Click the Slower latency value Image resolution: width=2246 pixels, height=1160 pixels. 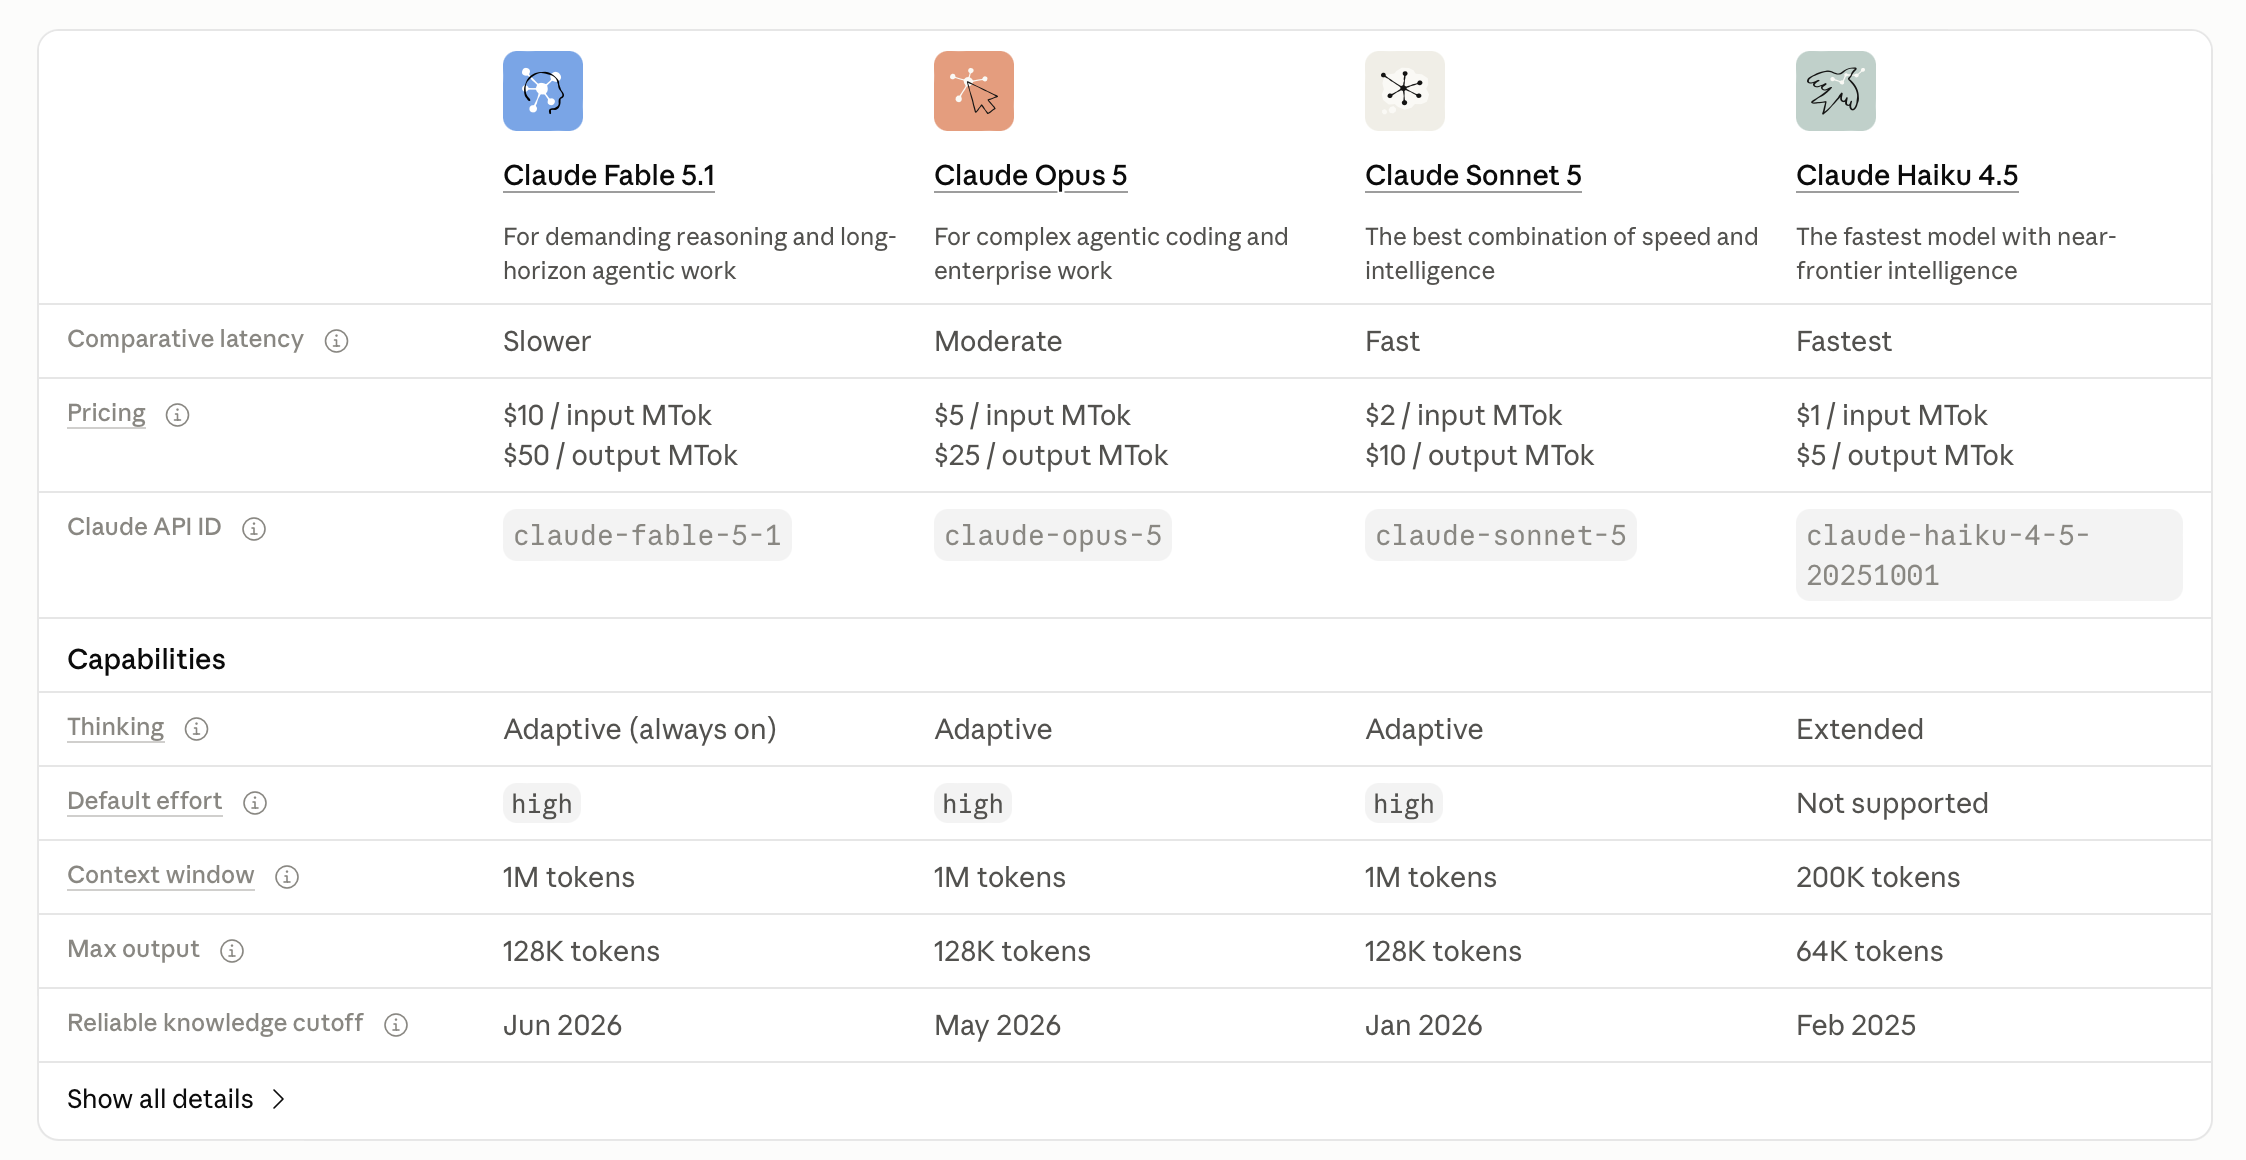pos(547,341)
